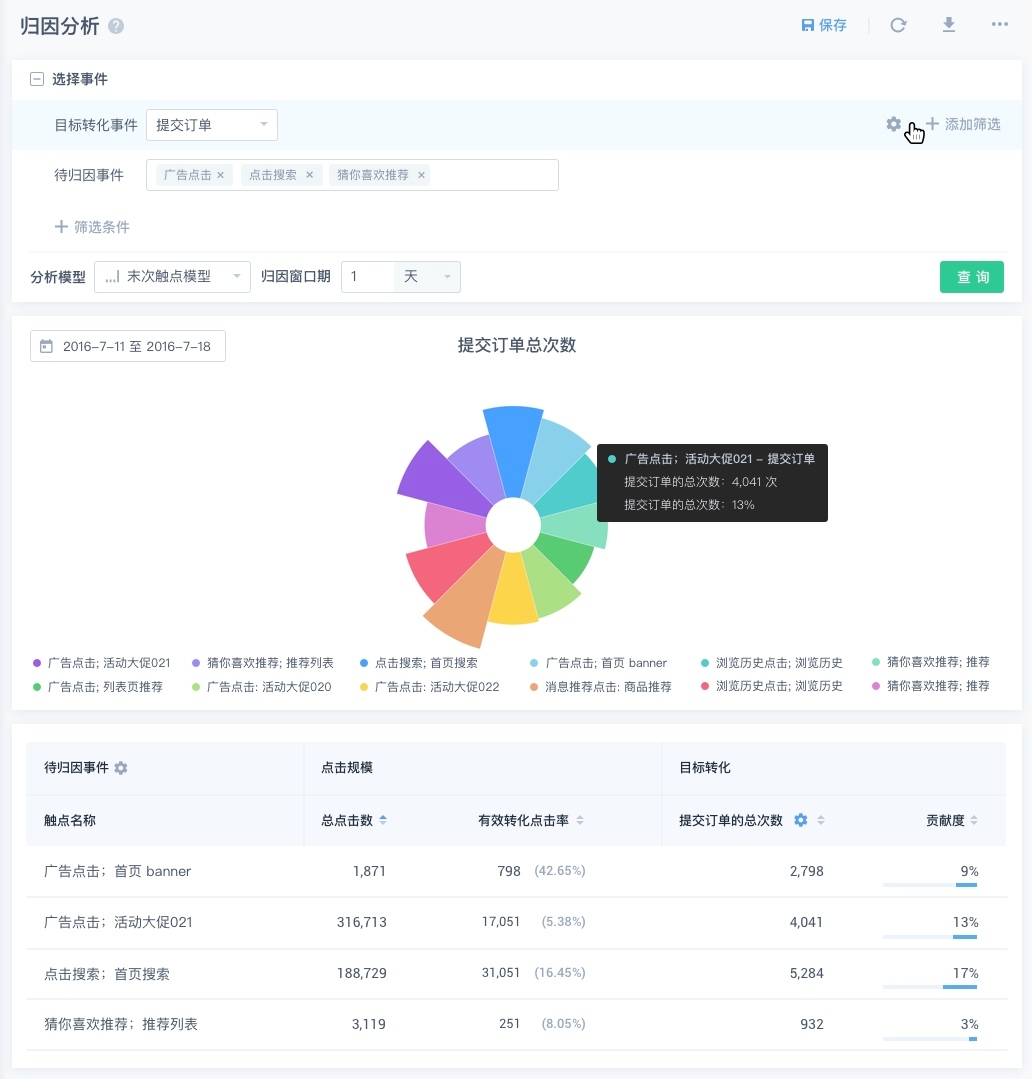Open the date range picker 2016-7-11 至 2016-7-18
The height and width of the screenshot is (1079, 1032).
click(128, 346)
